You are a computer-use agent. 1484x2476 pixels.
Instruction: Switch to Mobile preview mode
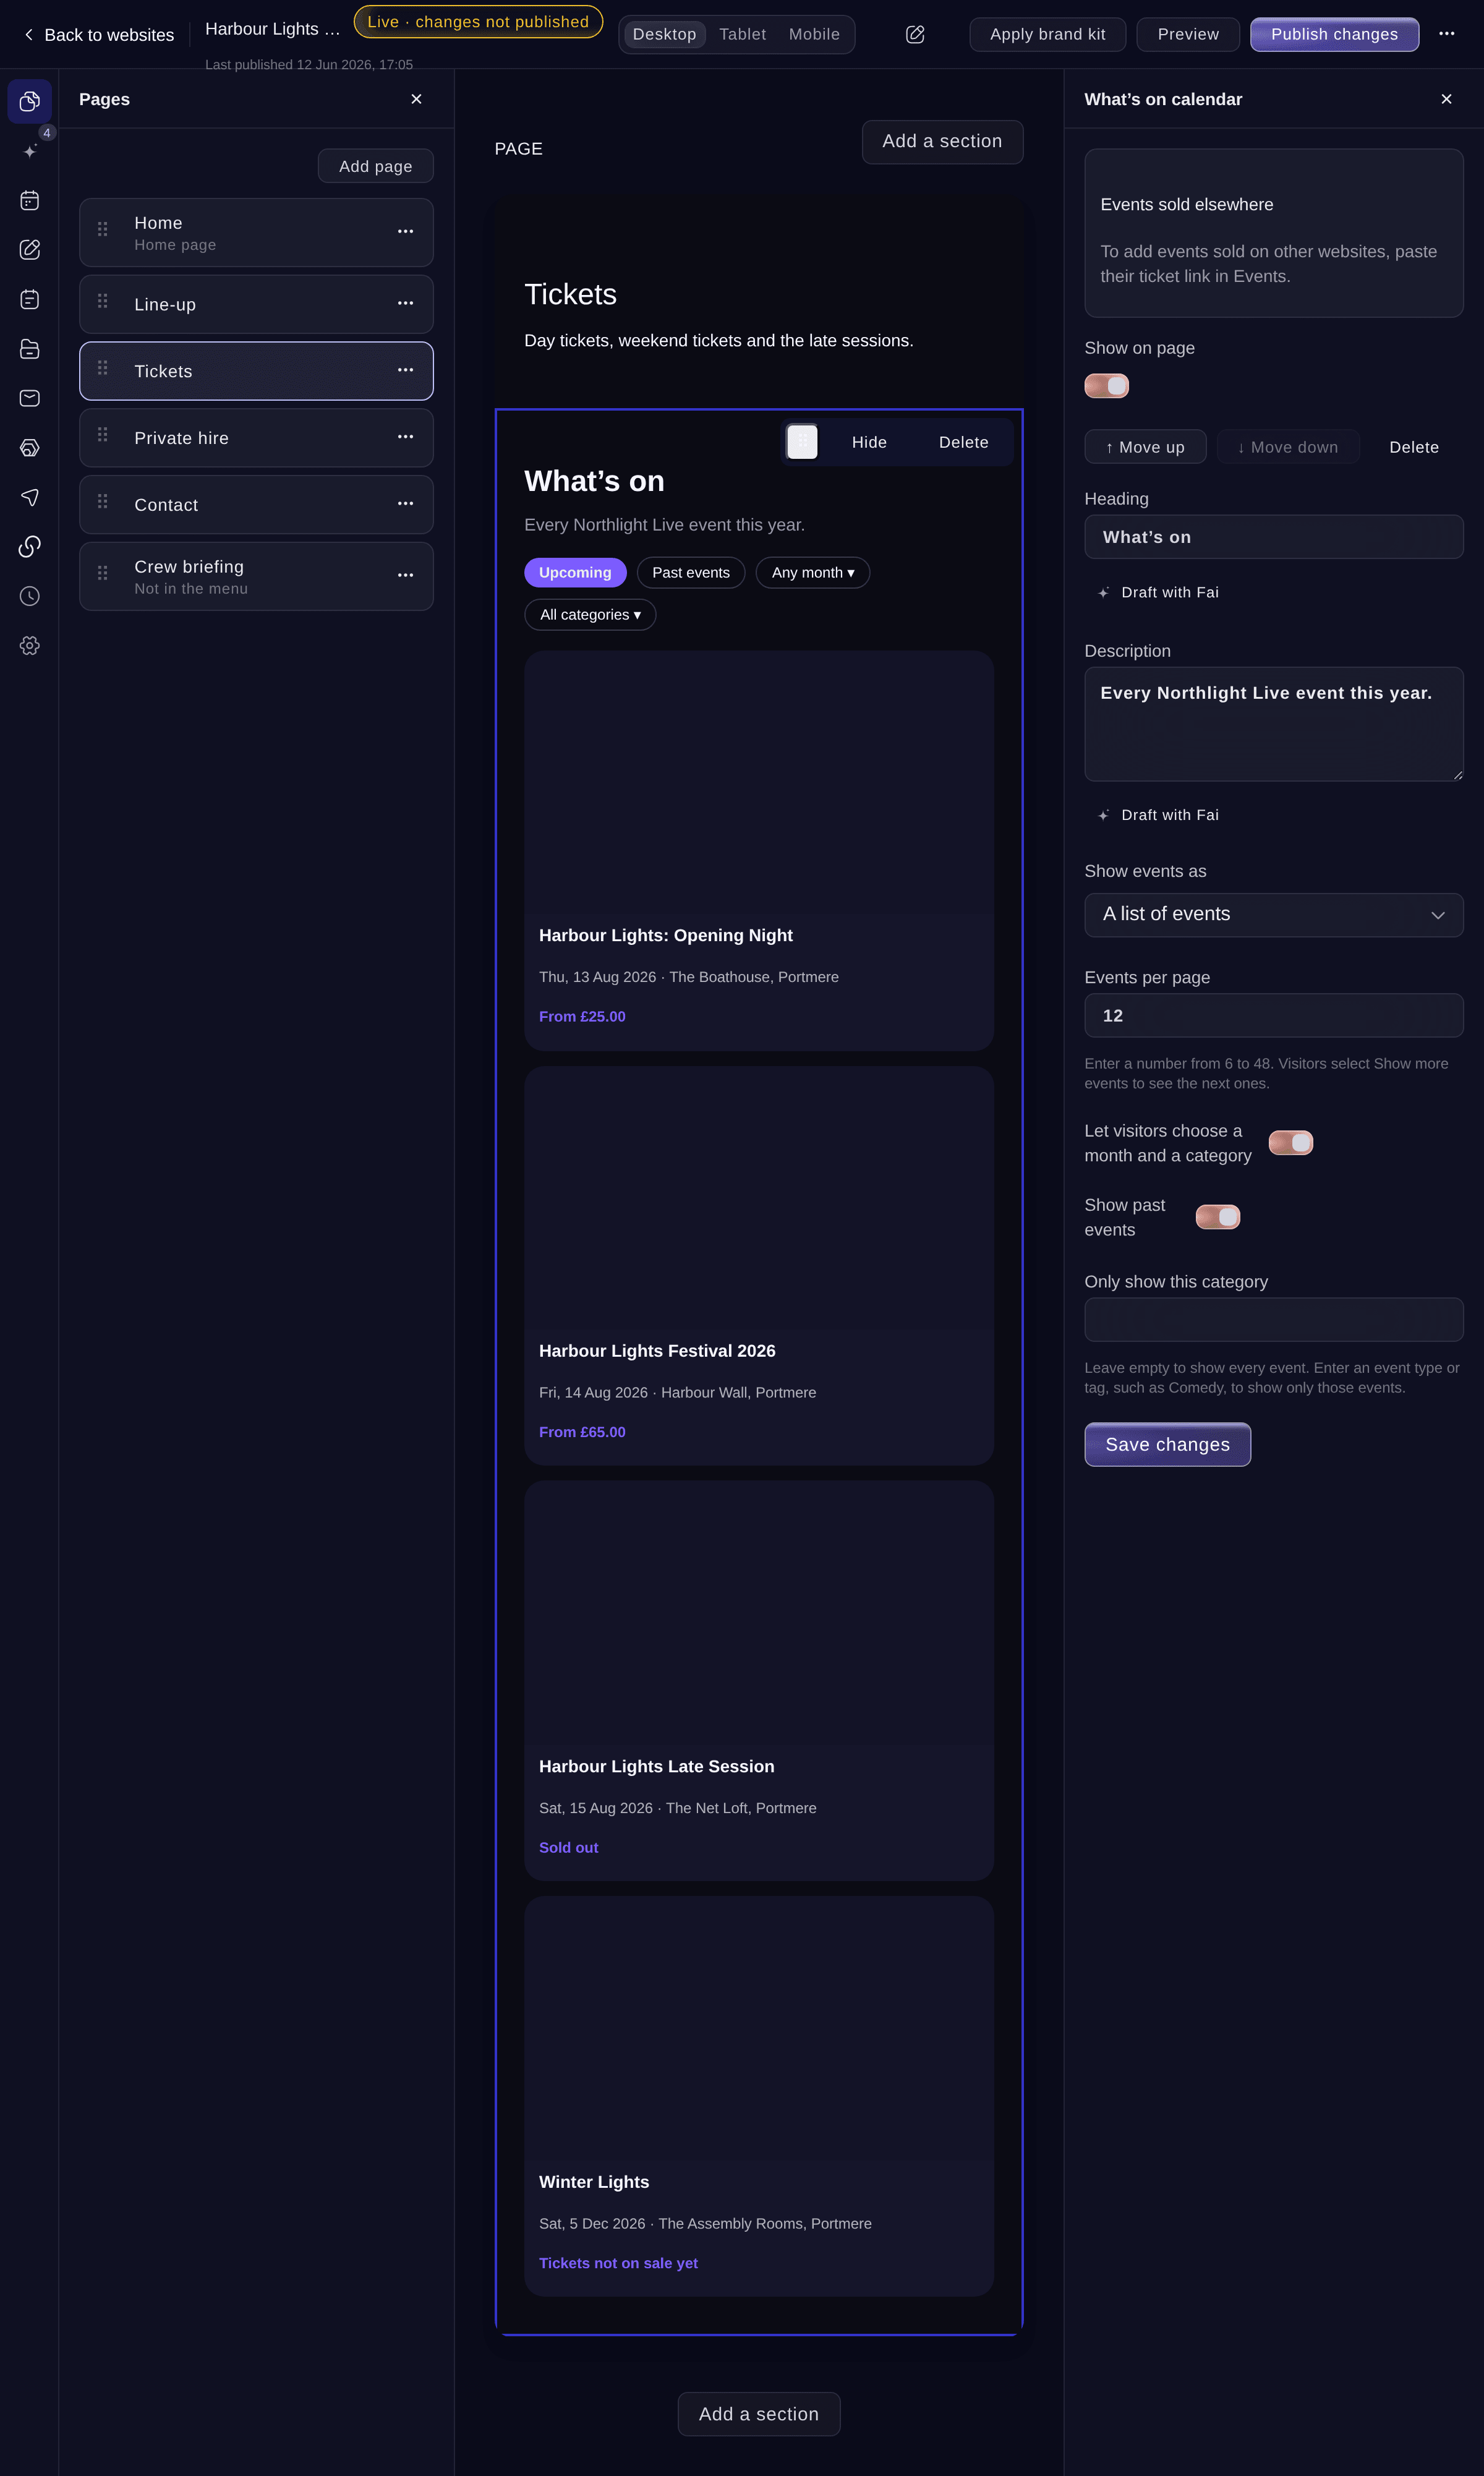(x=814, y=34)
